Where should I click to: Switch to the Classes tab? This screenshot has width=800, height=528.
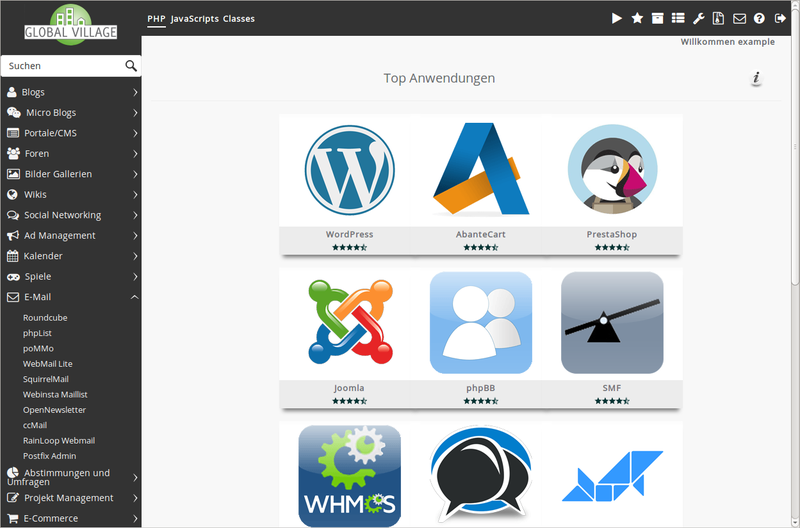point(238,19)
